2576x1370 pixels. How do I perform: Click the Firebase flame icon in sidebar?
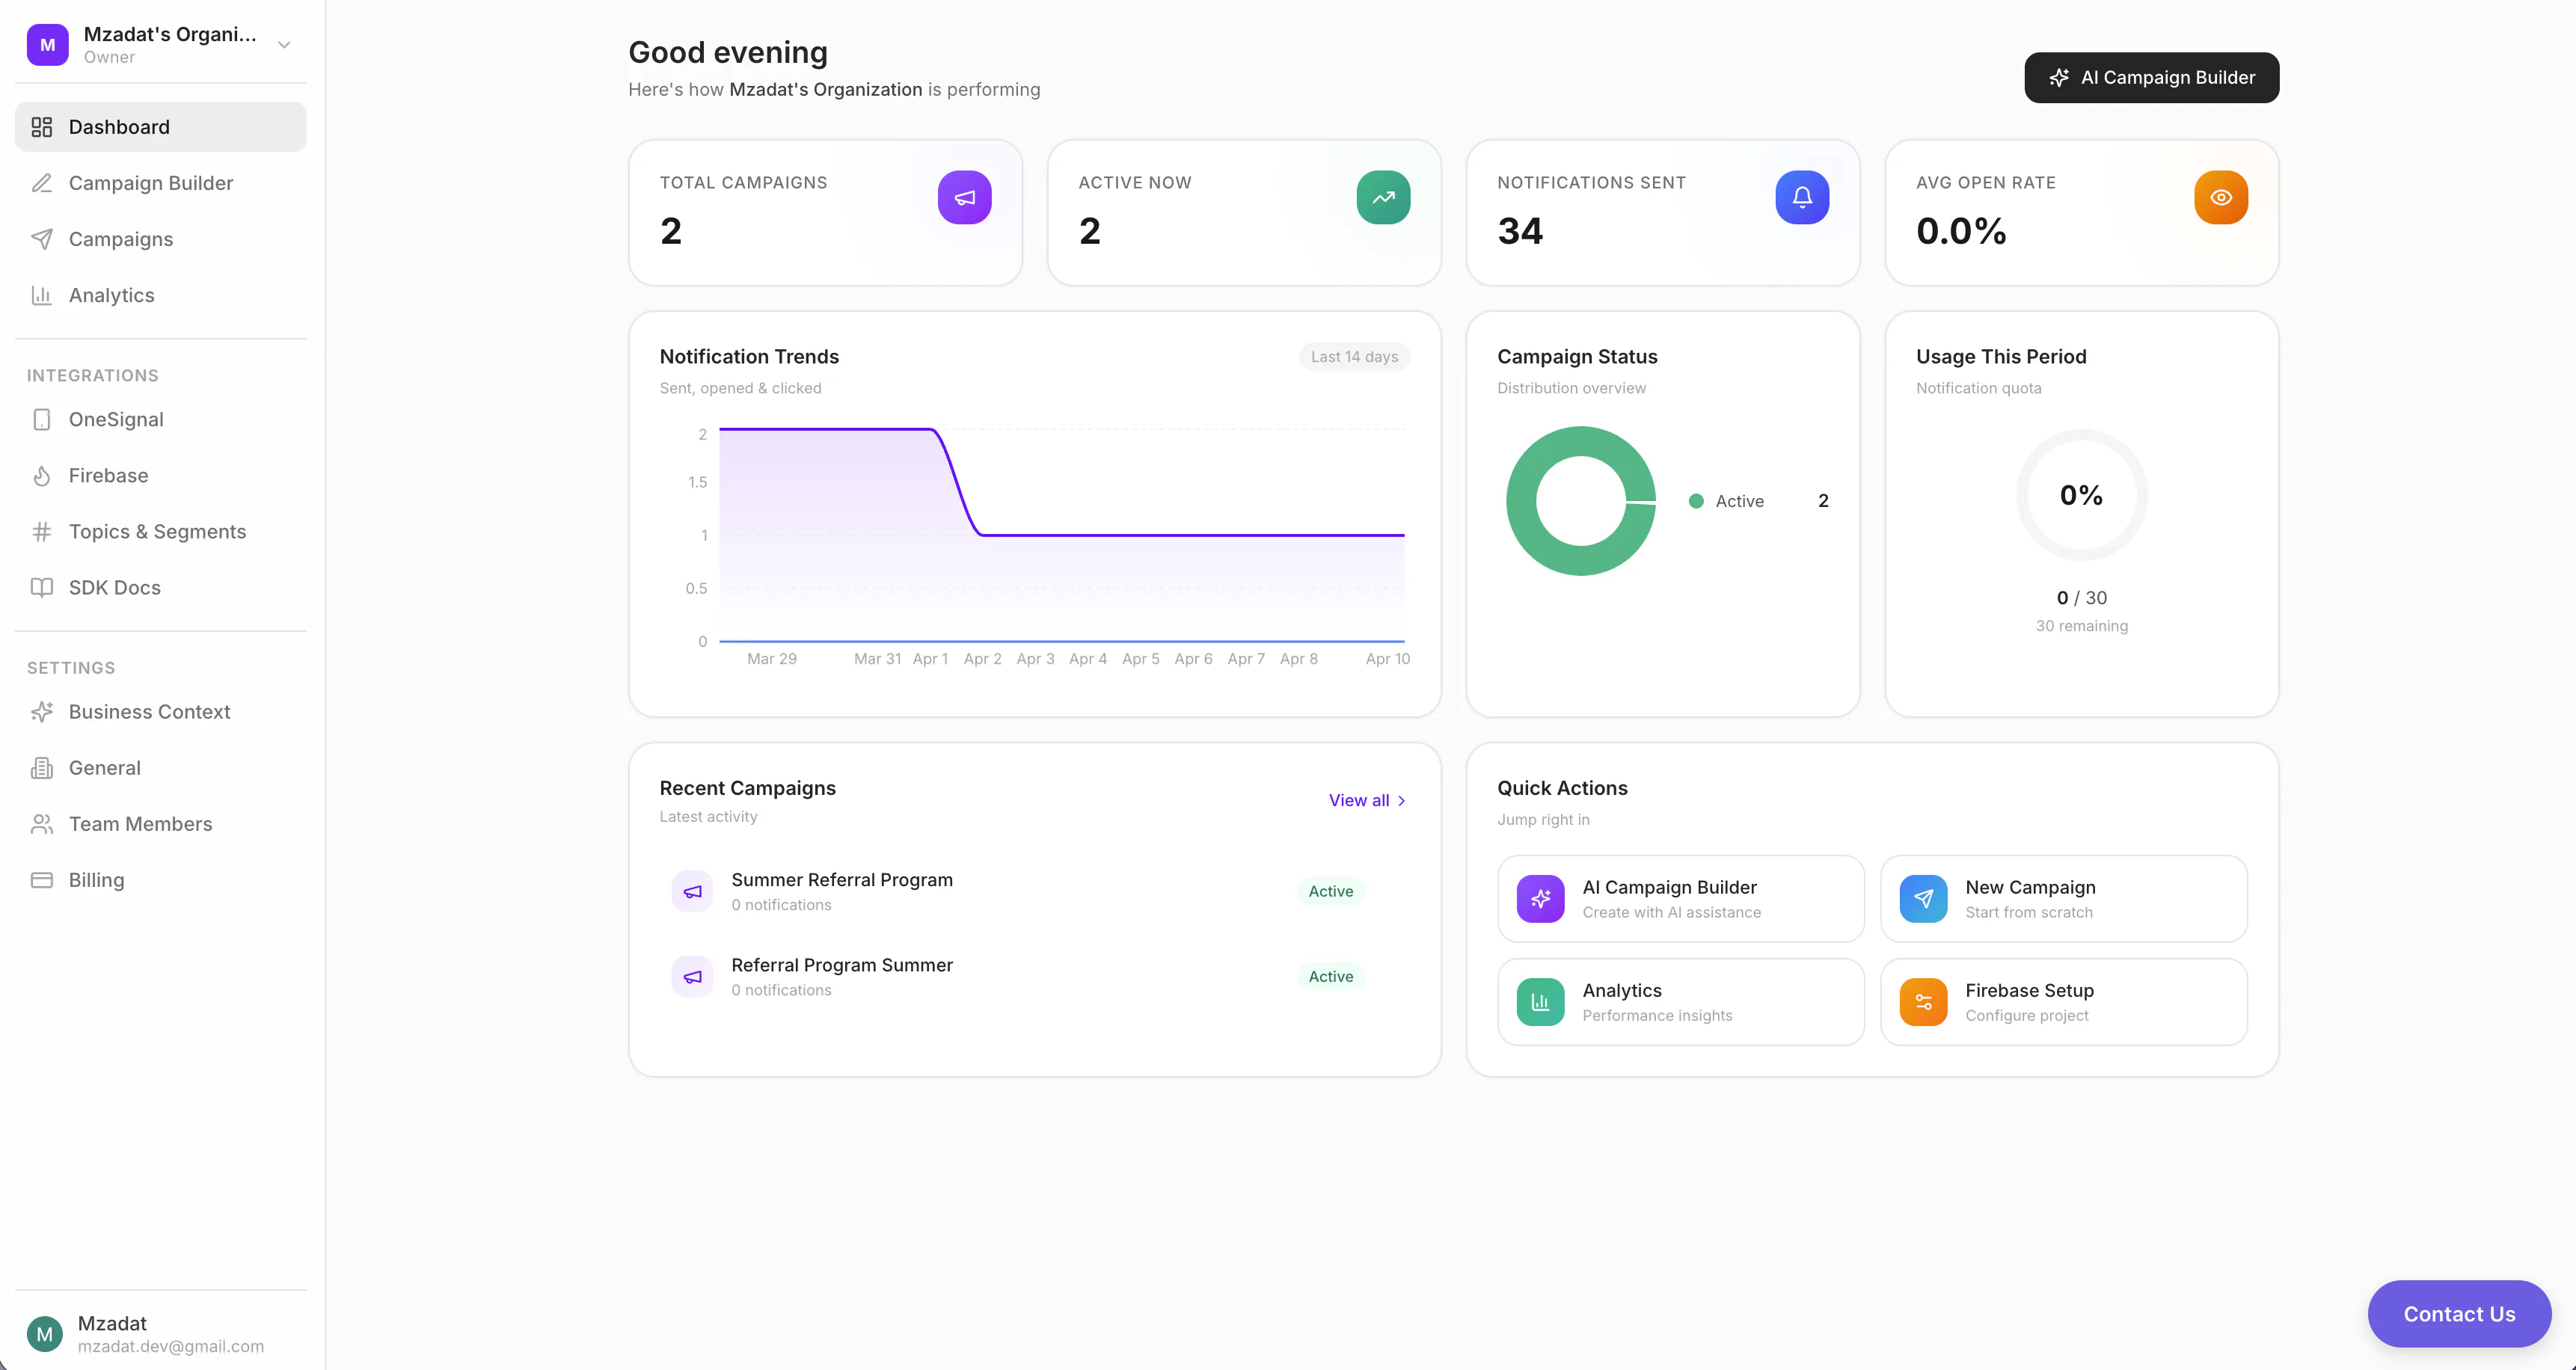[41, 476]
